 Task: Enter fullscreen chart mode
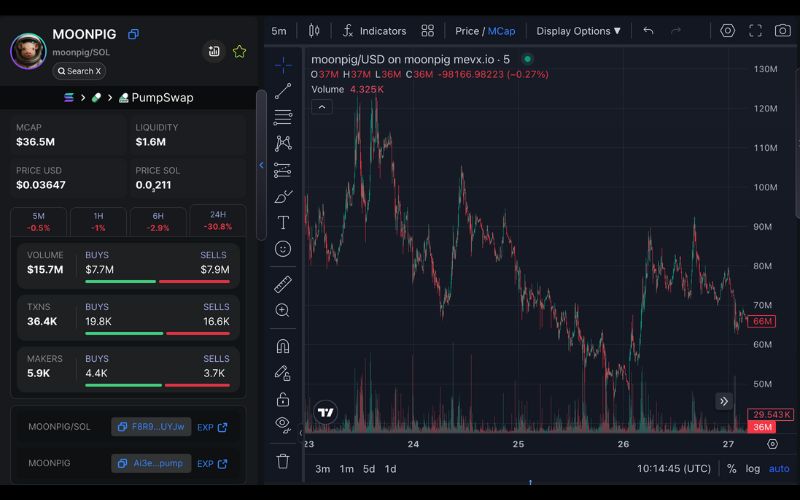click(755, 31)
